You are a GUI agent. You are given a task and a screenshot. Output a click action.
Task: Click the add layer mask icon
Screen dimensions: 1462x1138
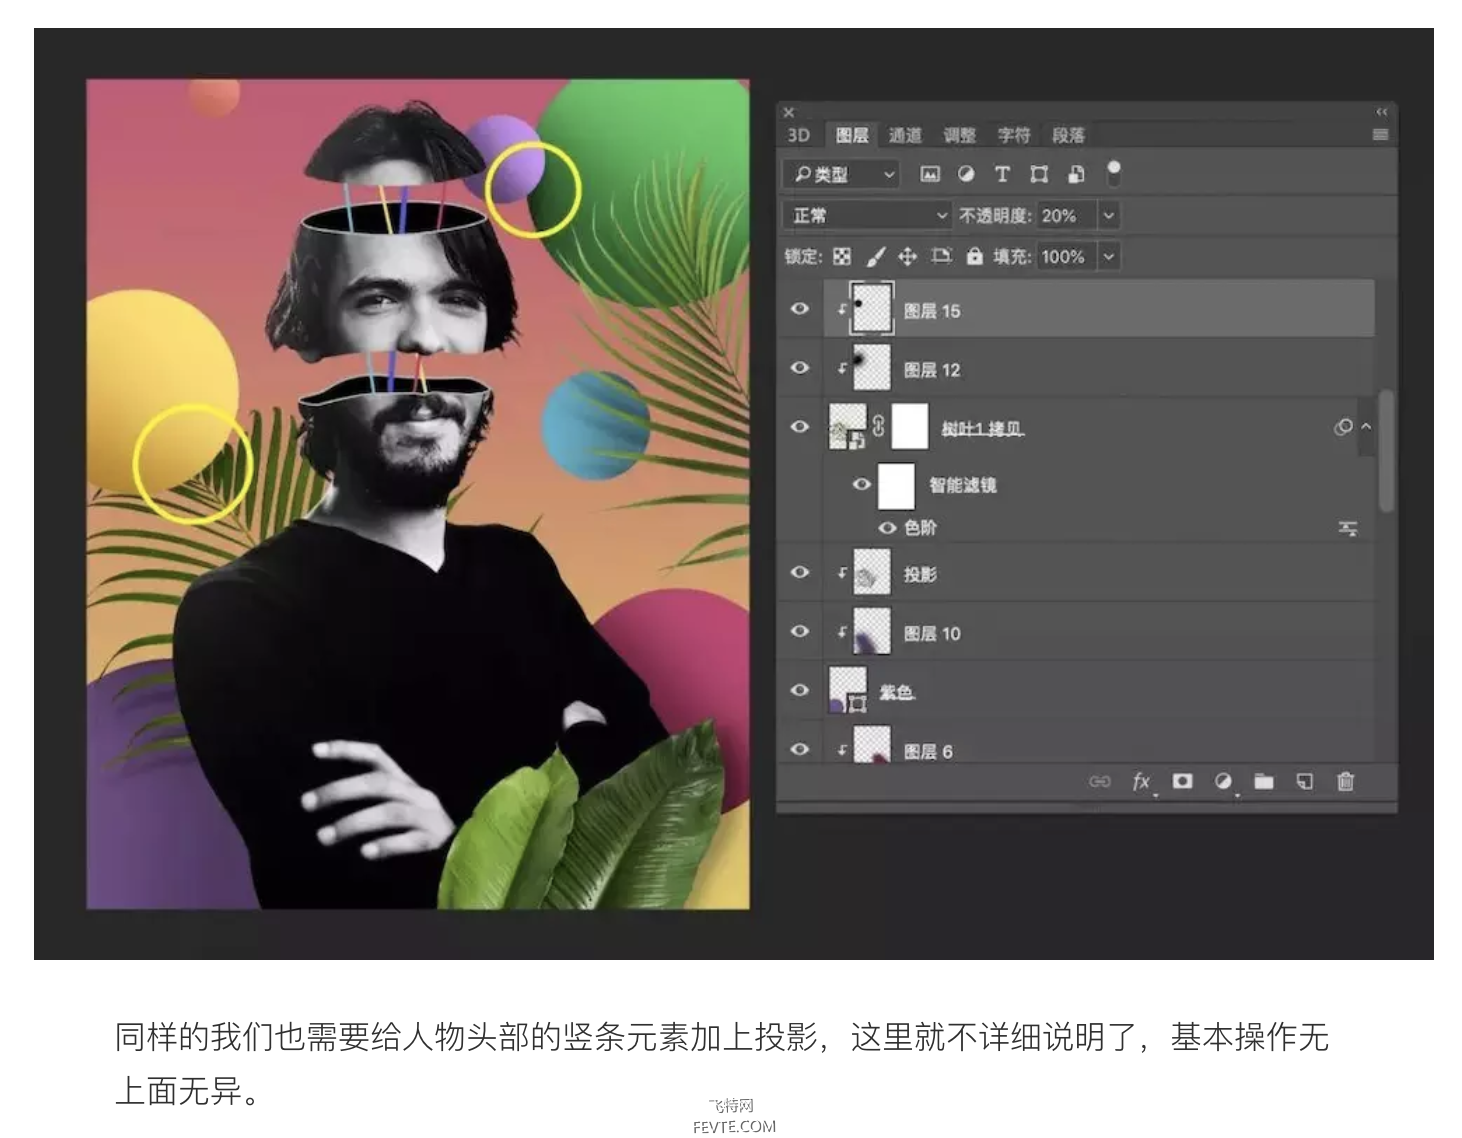point(1182,781)
